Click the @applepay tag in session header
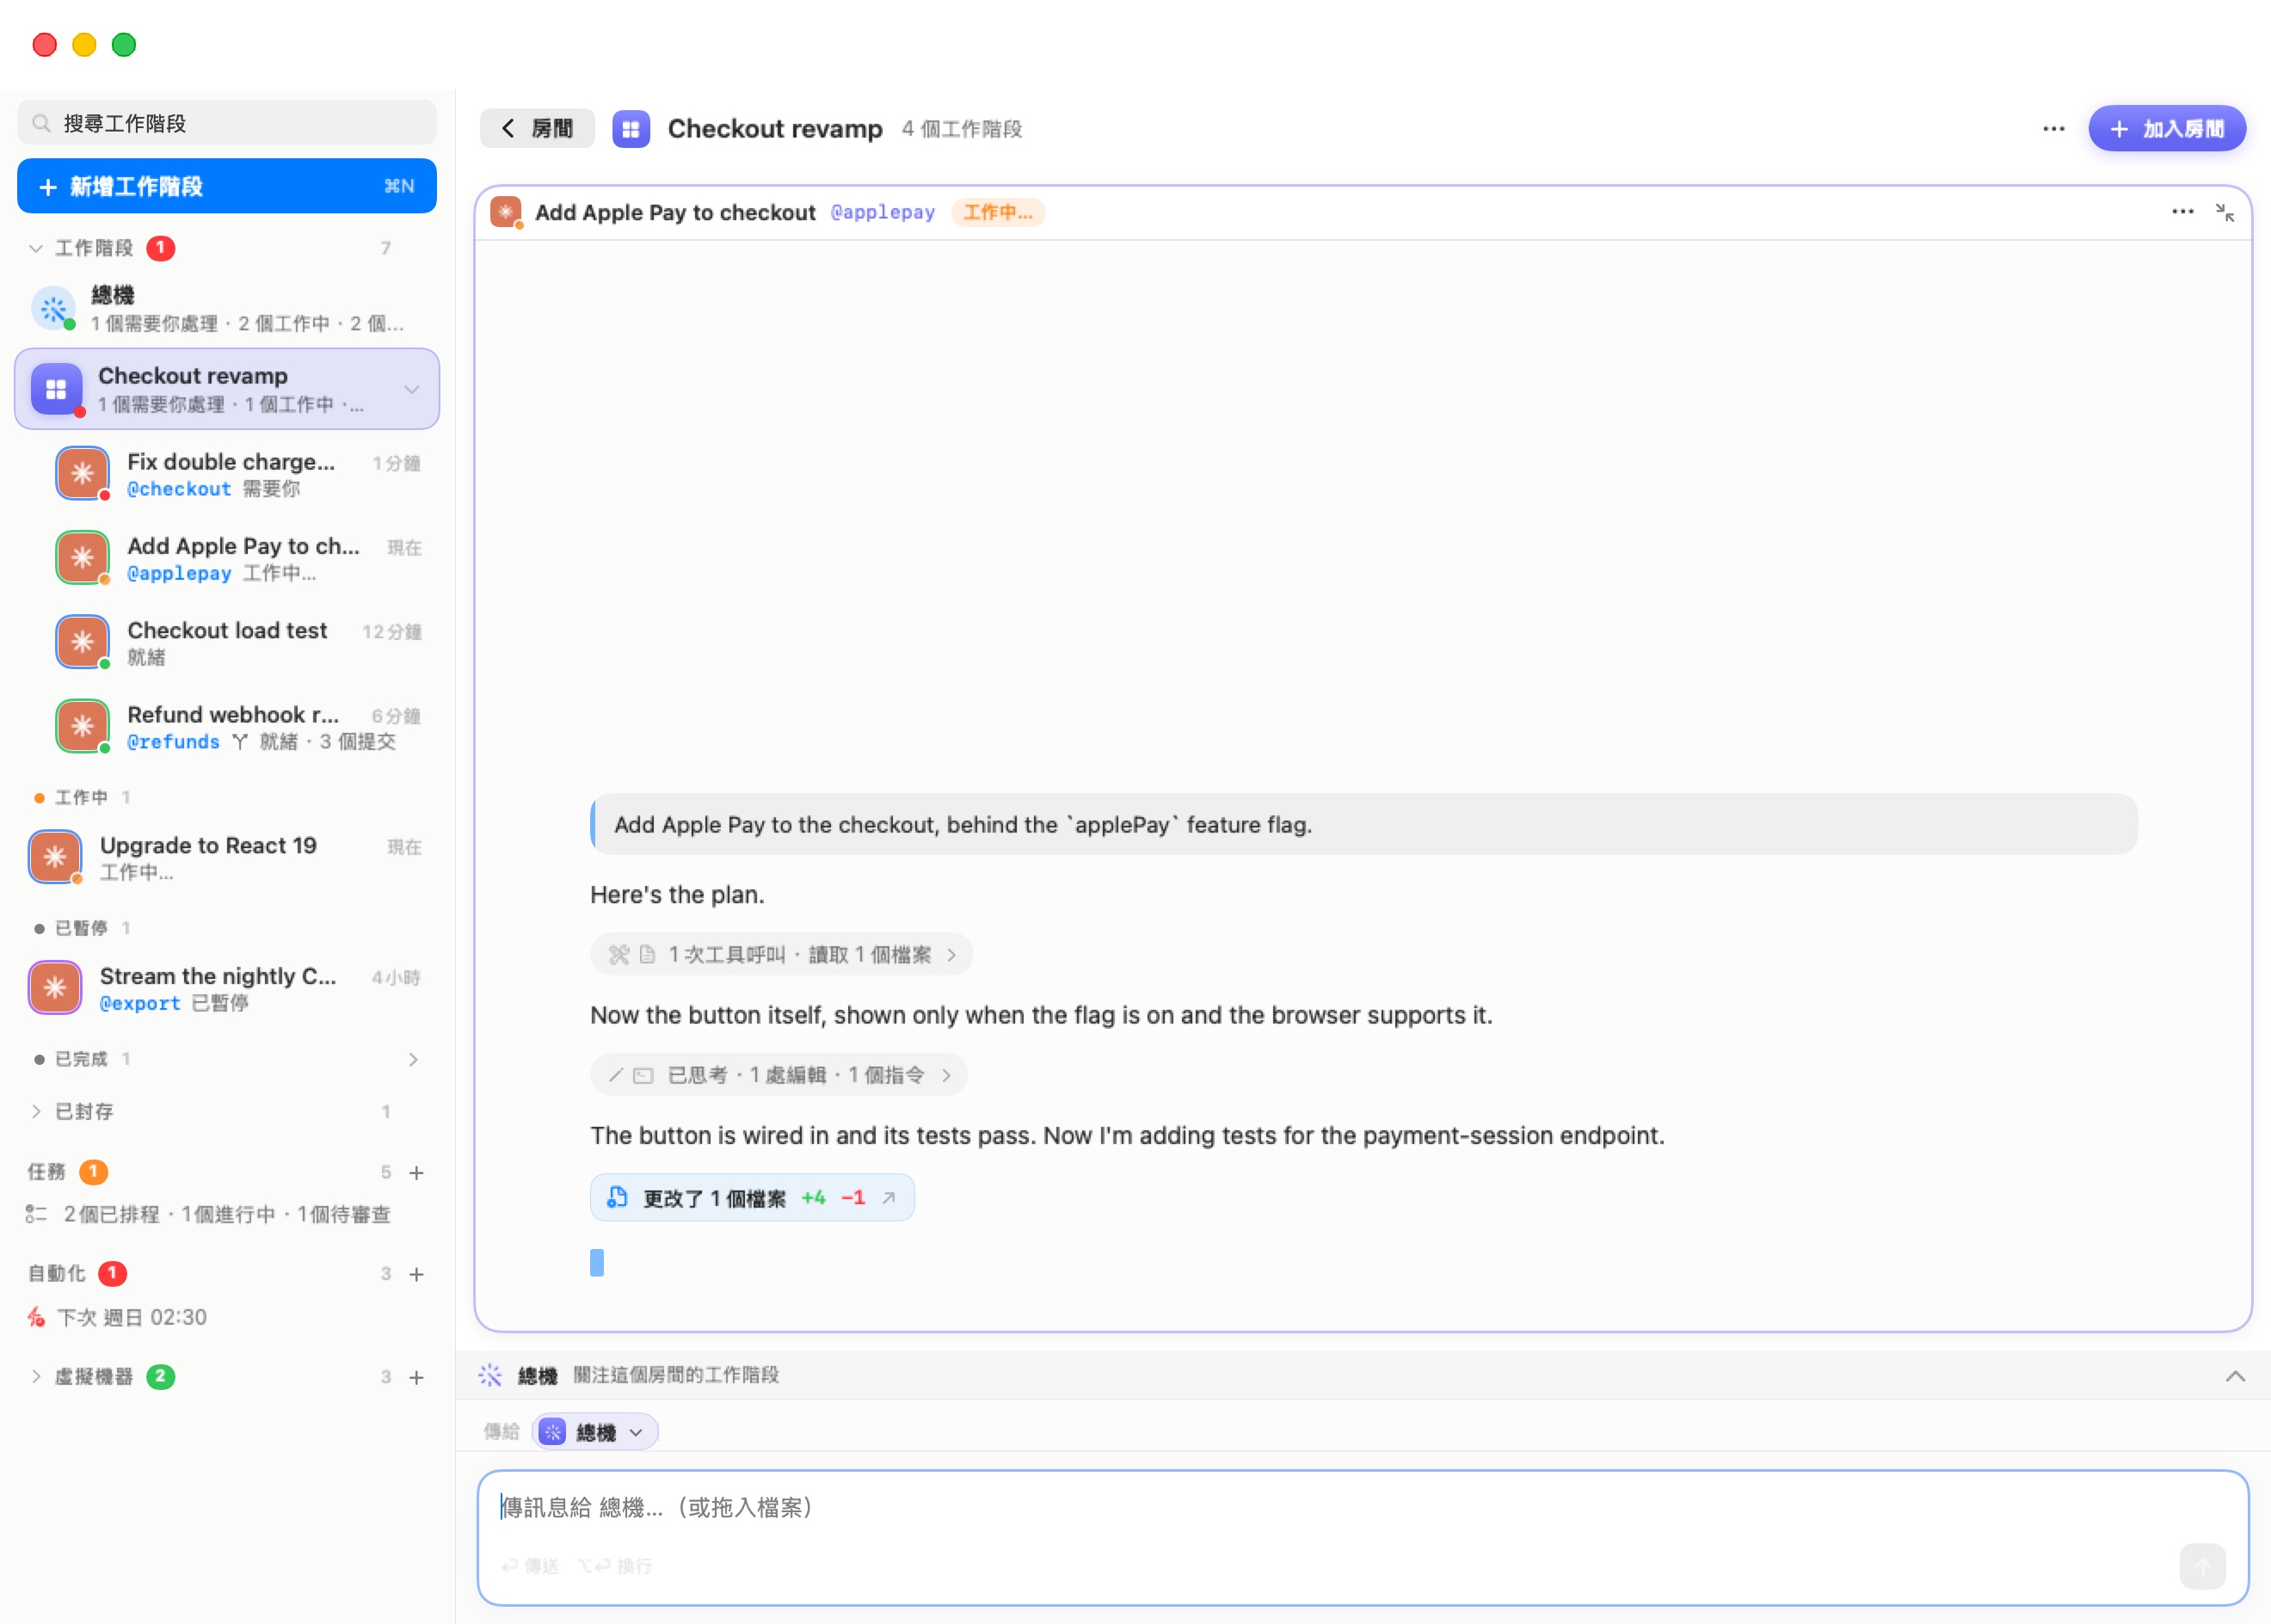 click(883, 212)
